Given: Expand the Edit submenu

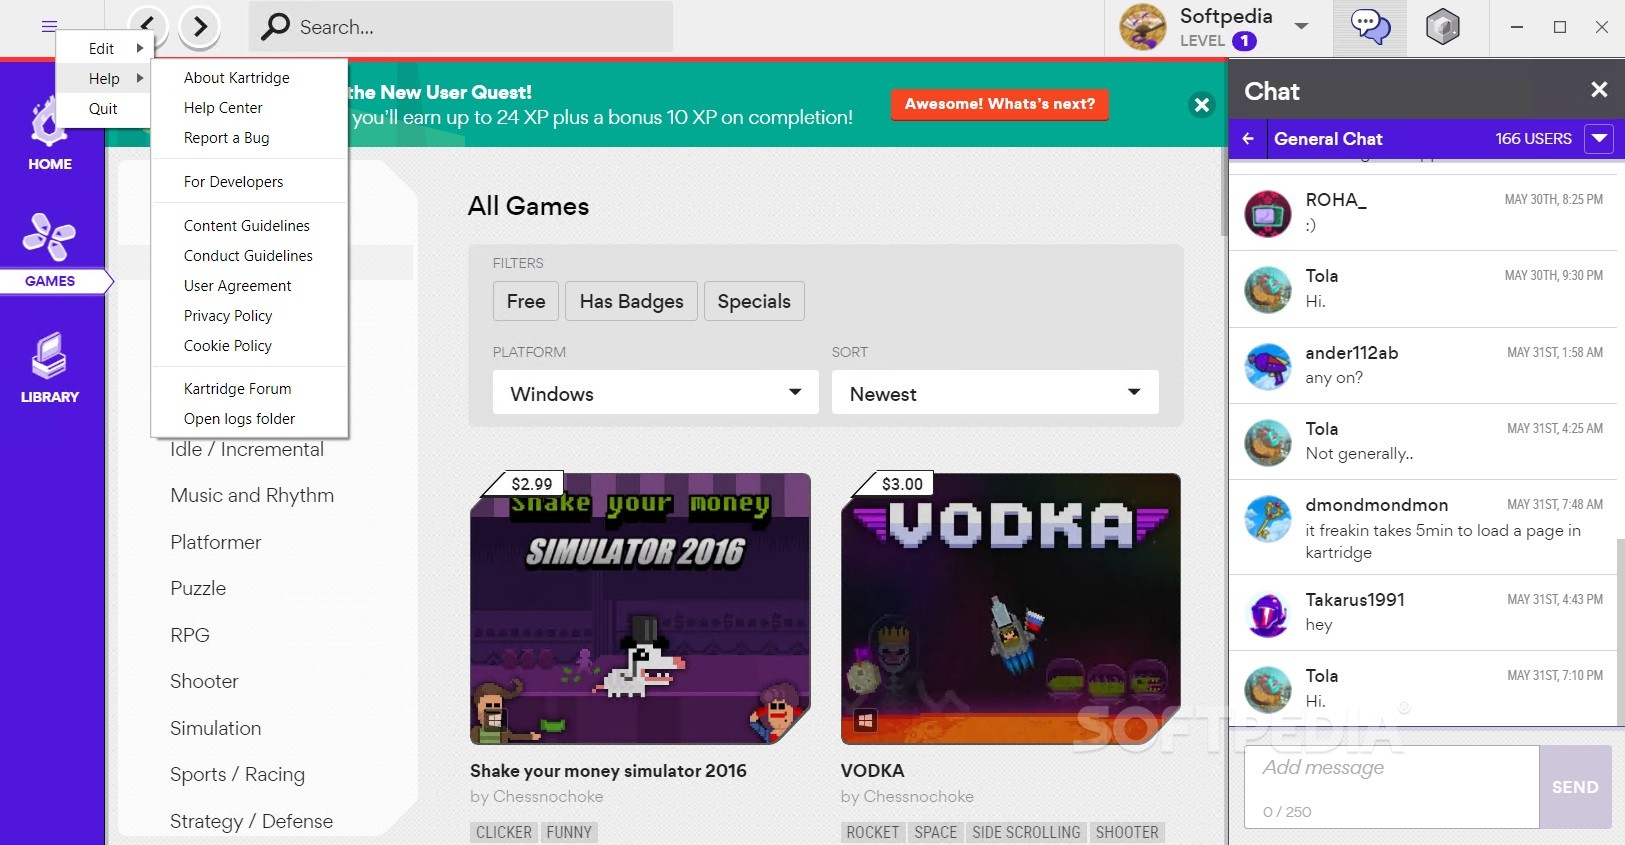Looking at the screenshot, I should [103, 48].
